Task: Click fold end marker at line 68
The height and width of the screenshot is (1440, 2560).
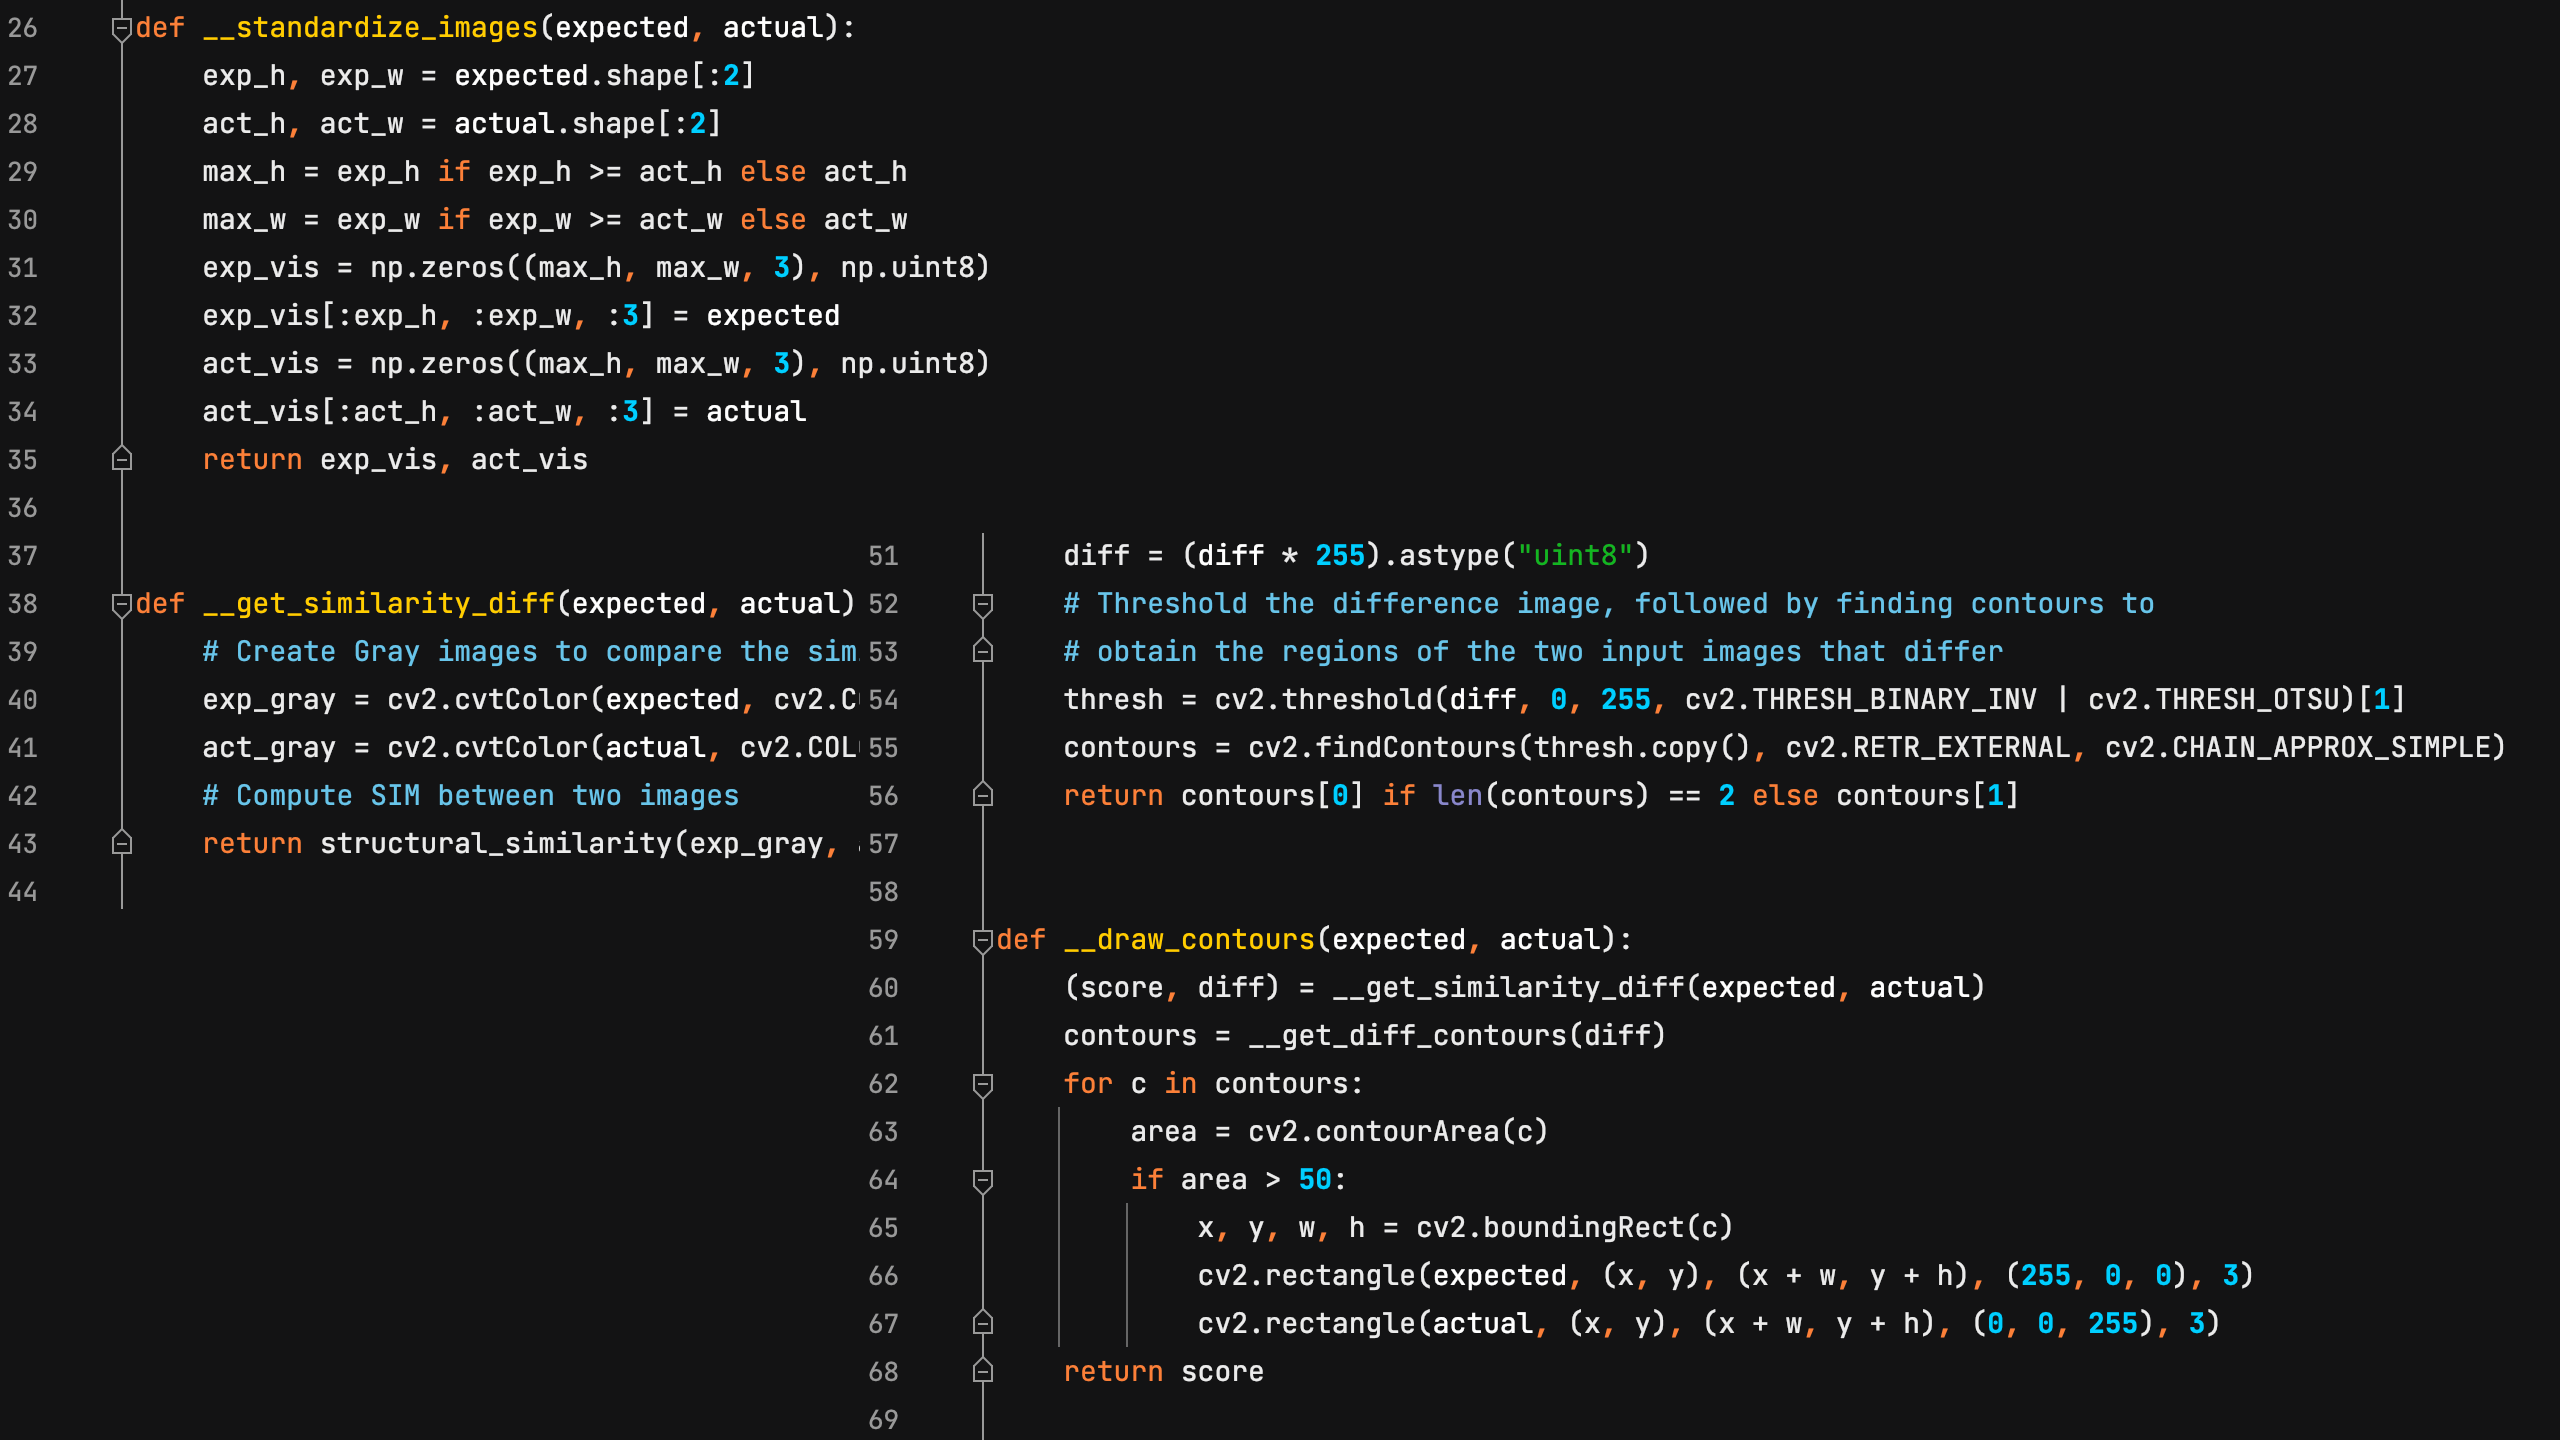Action: pos(983,1371)
